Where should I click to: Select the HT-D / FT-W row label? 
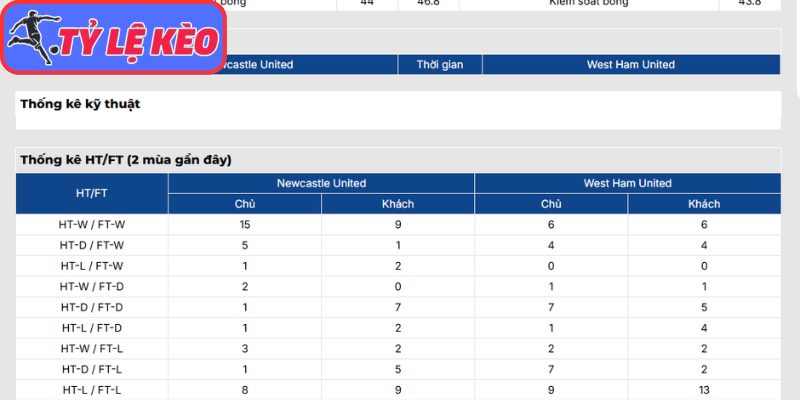pyautogui.click(x=92, y=245)
